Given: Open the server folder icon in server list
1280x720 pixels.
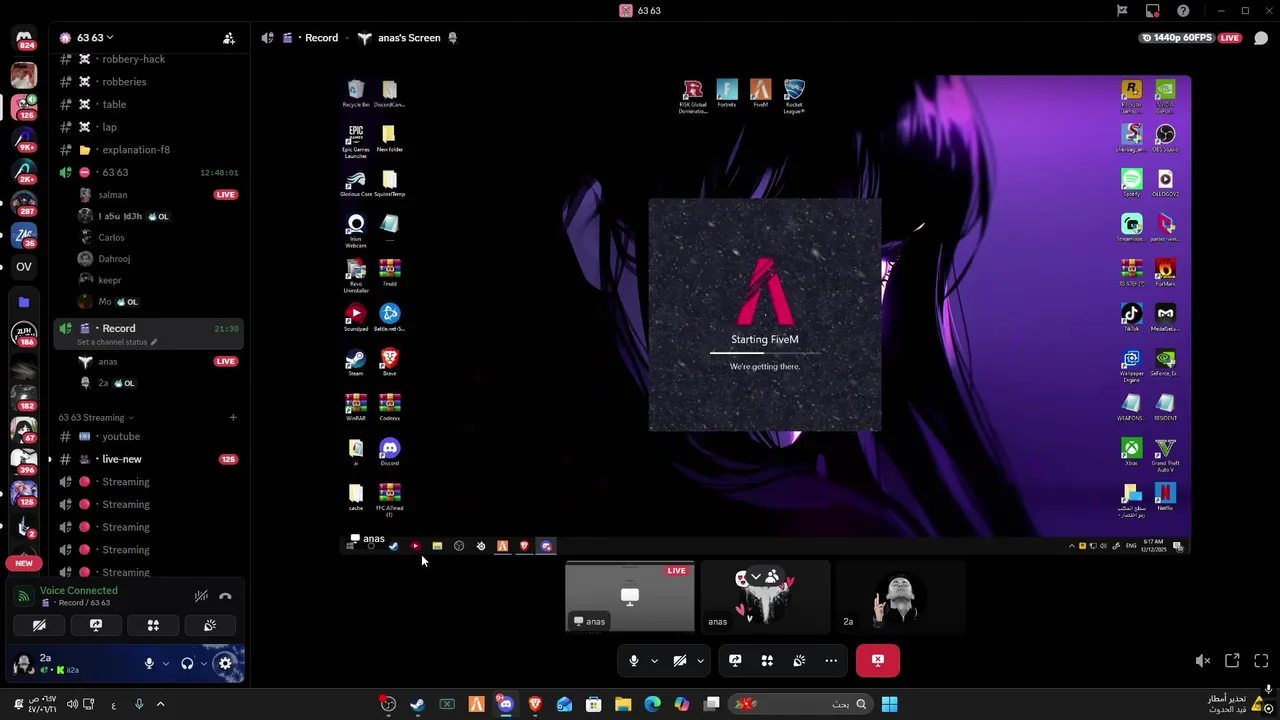Looking at the screenshot, I should point(24,301).
